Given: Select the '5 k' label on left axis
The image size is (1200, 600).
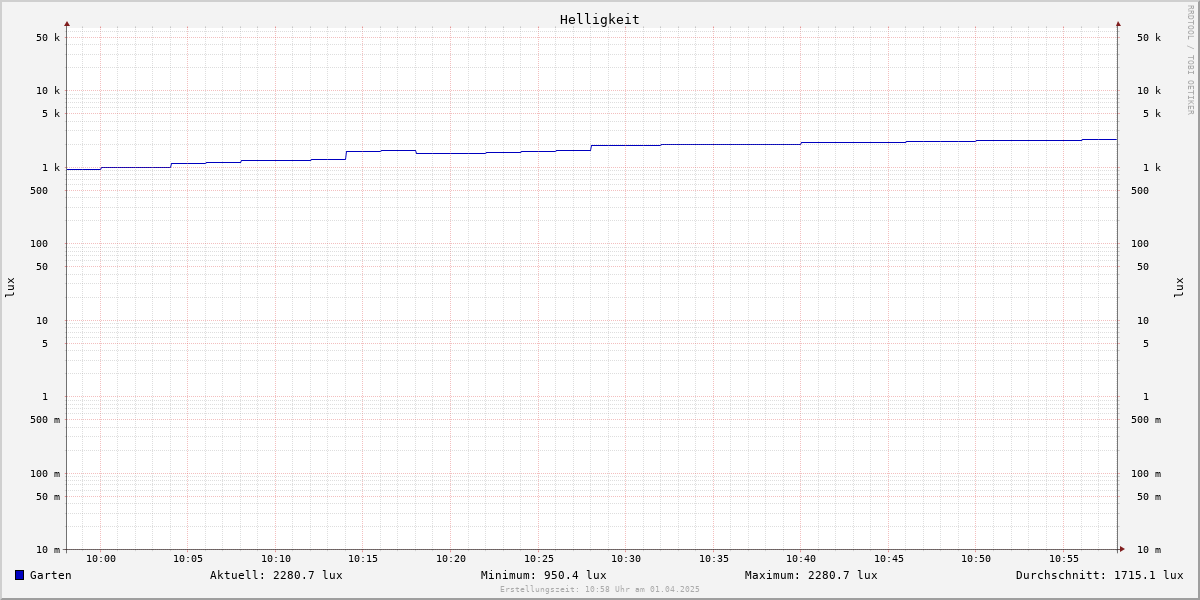Looking at the screenshot, I should [x=51, y=114].
